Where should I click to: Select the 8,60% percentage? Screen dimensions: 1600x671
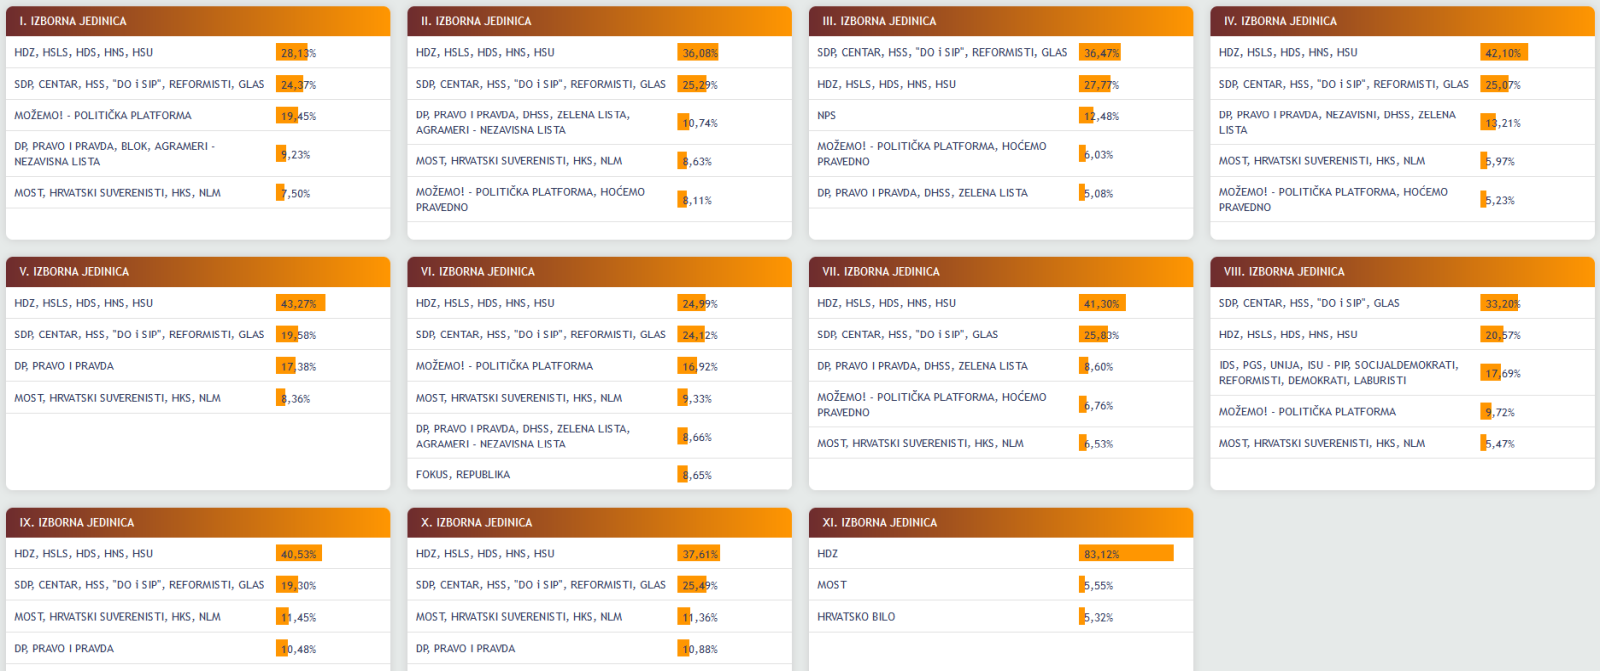(1098, 367)
